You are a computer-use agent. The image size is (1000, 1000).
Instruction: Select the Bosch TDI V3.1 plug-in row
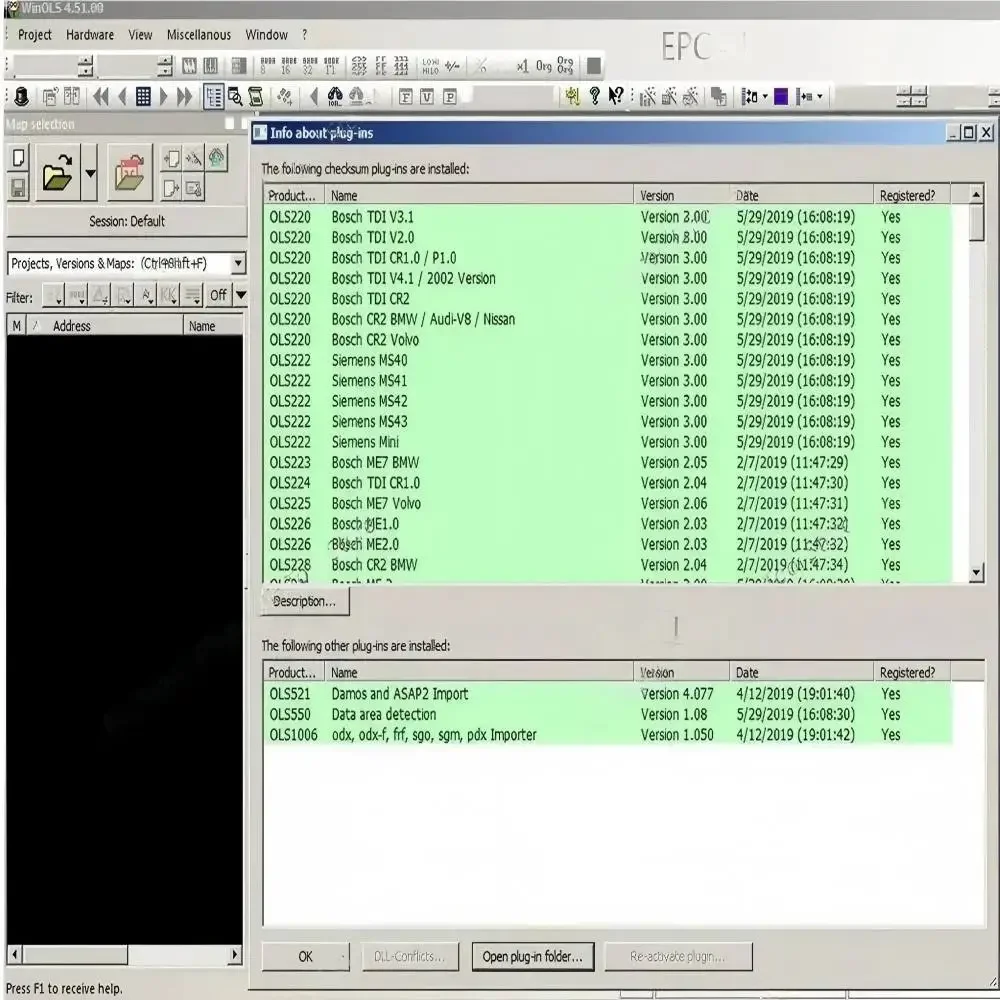(x=607, y=217)
